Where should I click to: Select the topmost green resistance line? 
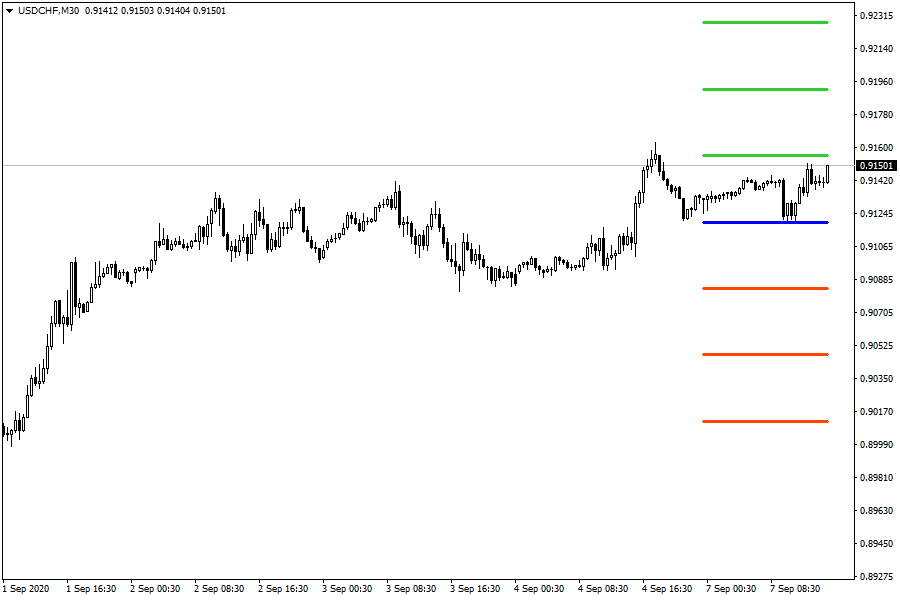(x=765, y=22)
